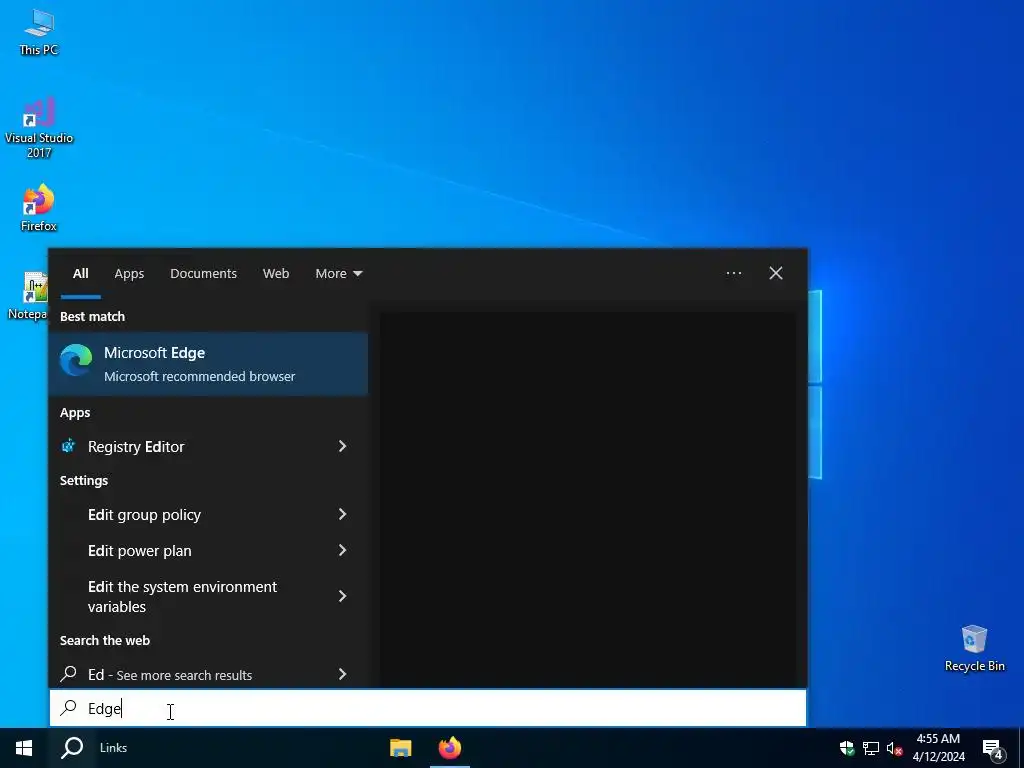Switch to the Apps search tab
Screen dimensions: 1024x768
[129, 274]
